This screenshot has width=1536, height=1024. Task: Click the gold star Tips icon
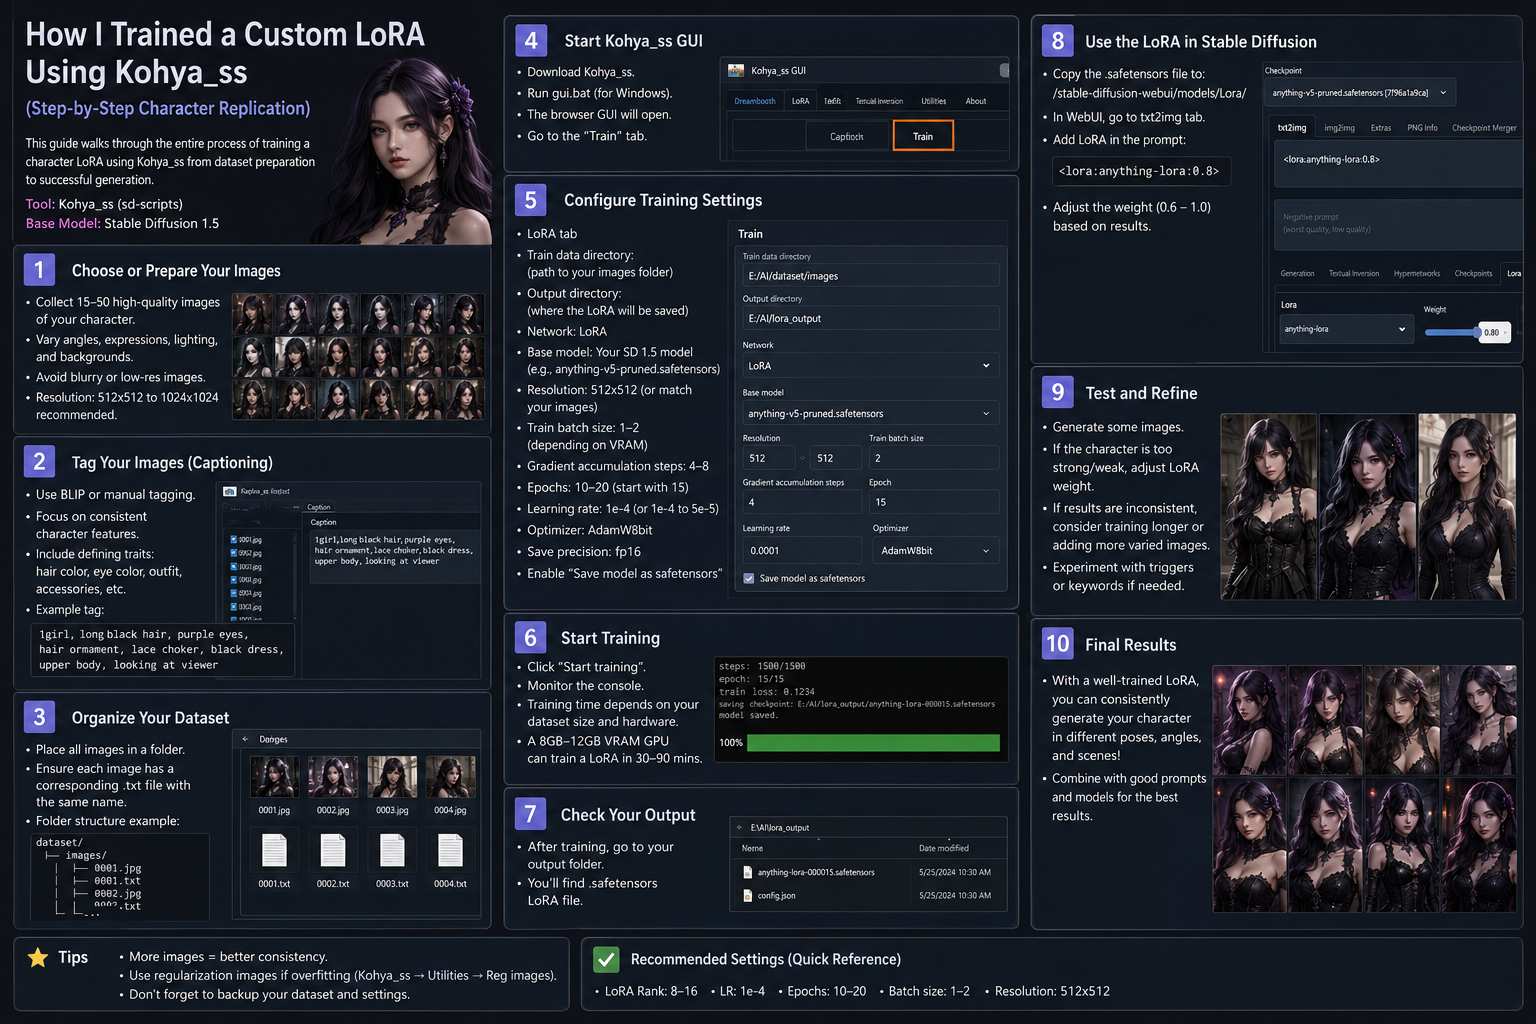pos(38,958)
